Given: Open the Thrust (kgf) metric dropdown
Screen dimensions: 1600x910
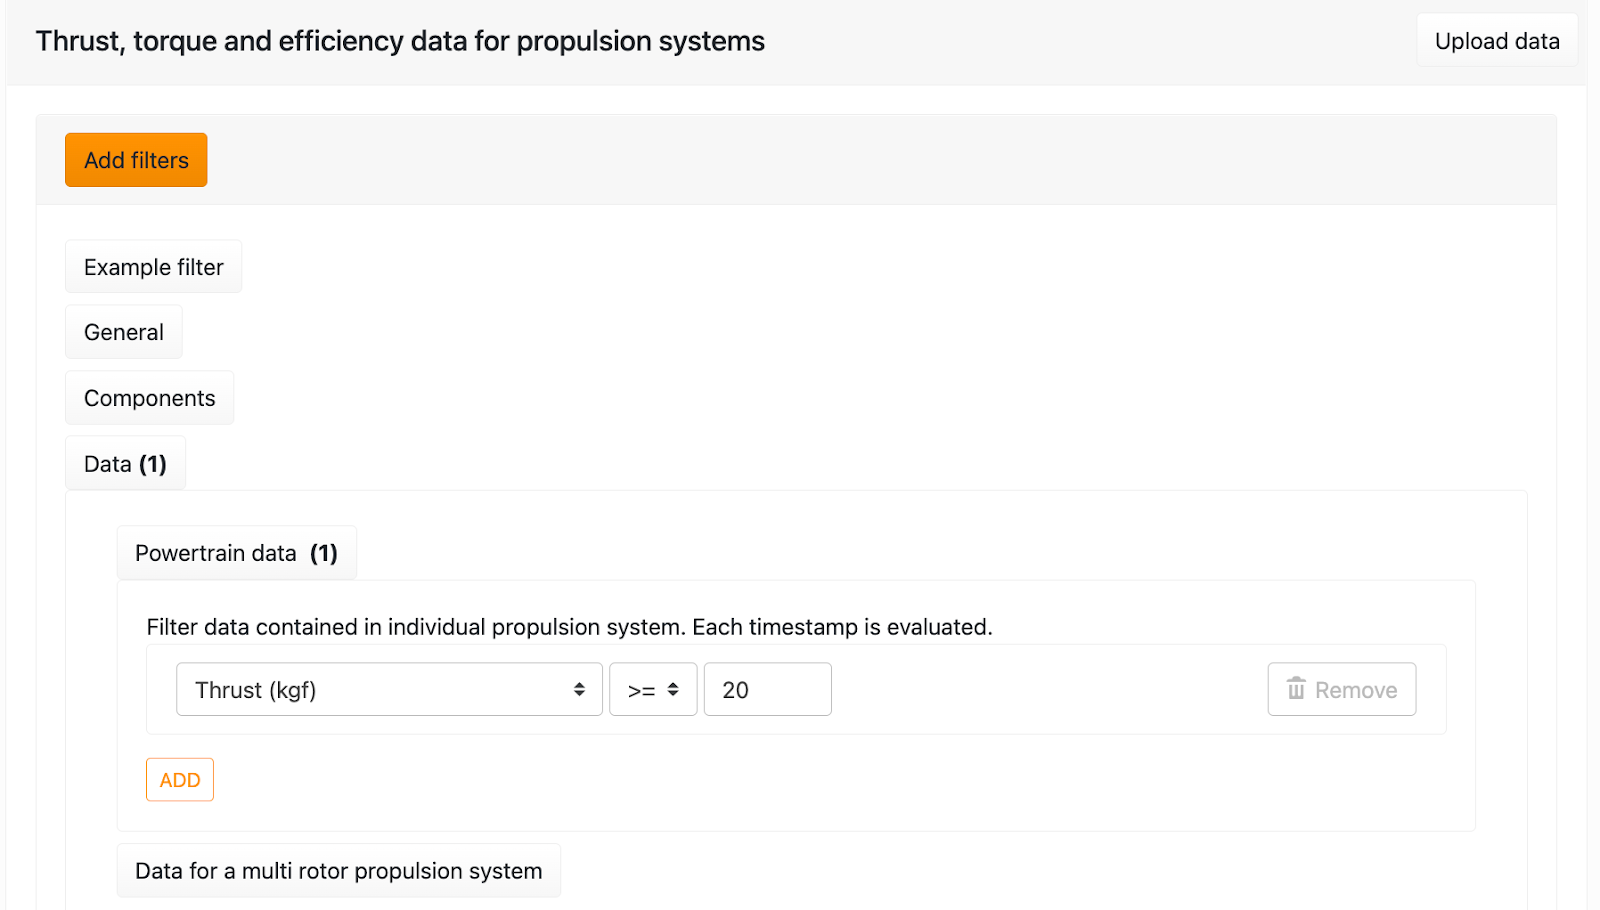Looking at the screenshot, I should (x=388, y=689).
